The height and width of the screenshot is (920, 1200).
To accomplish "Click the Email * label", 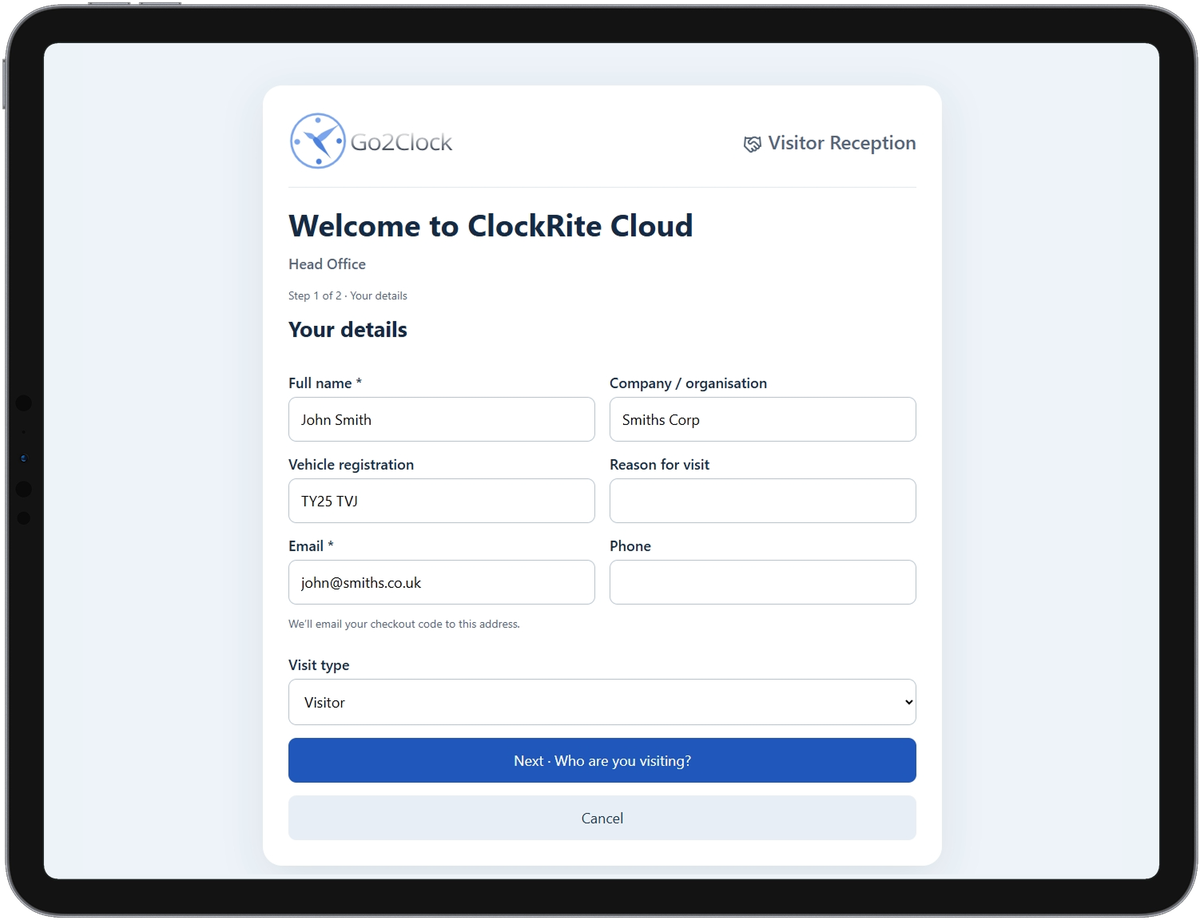I will click(x=311, y=546).
